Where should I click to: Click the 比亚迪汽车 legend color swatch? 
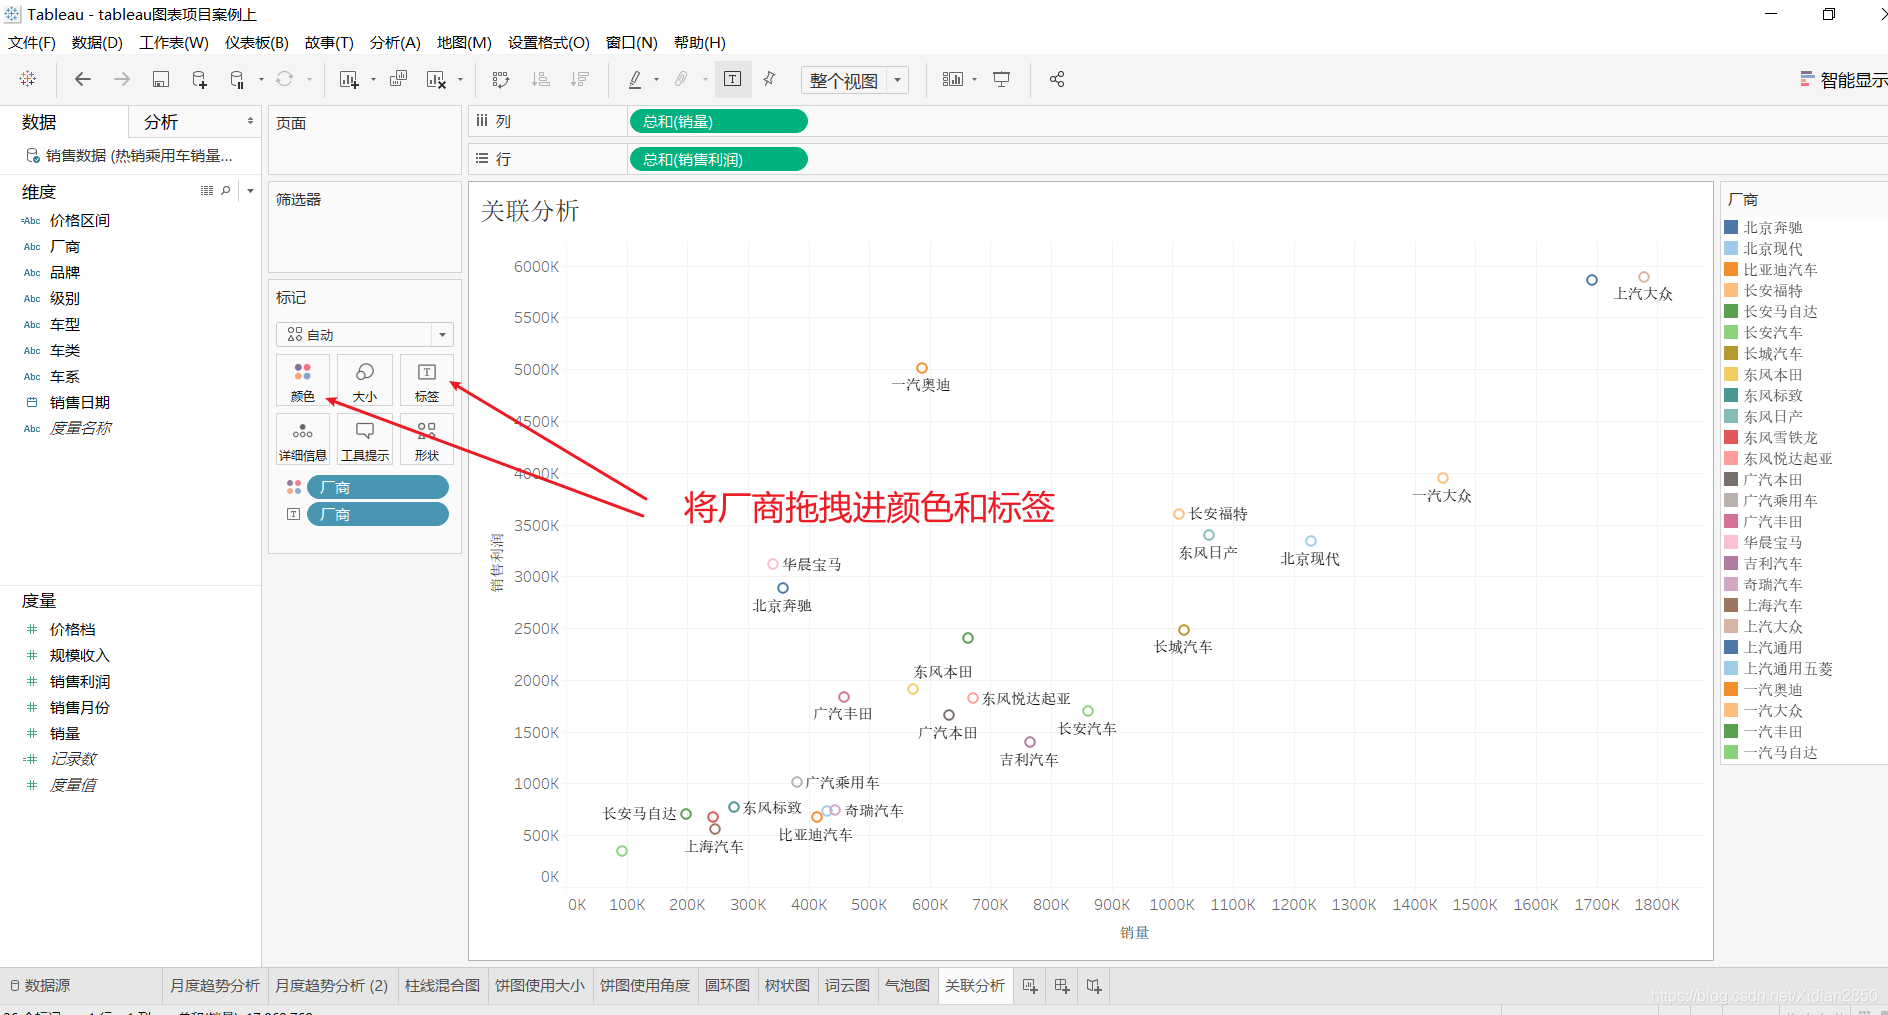(x=1731, y=269)
